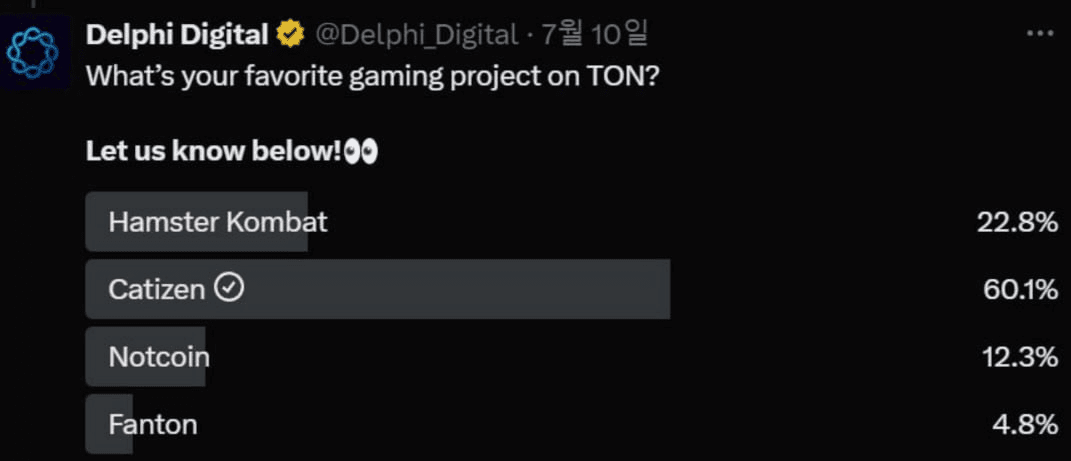The height and width of the screenshot is (461, 1071).
Task: Click the Delphi Digital profile avatar
Action: tap(34, 52)
